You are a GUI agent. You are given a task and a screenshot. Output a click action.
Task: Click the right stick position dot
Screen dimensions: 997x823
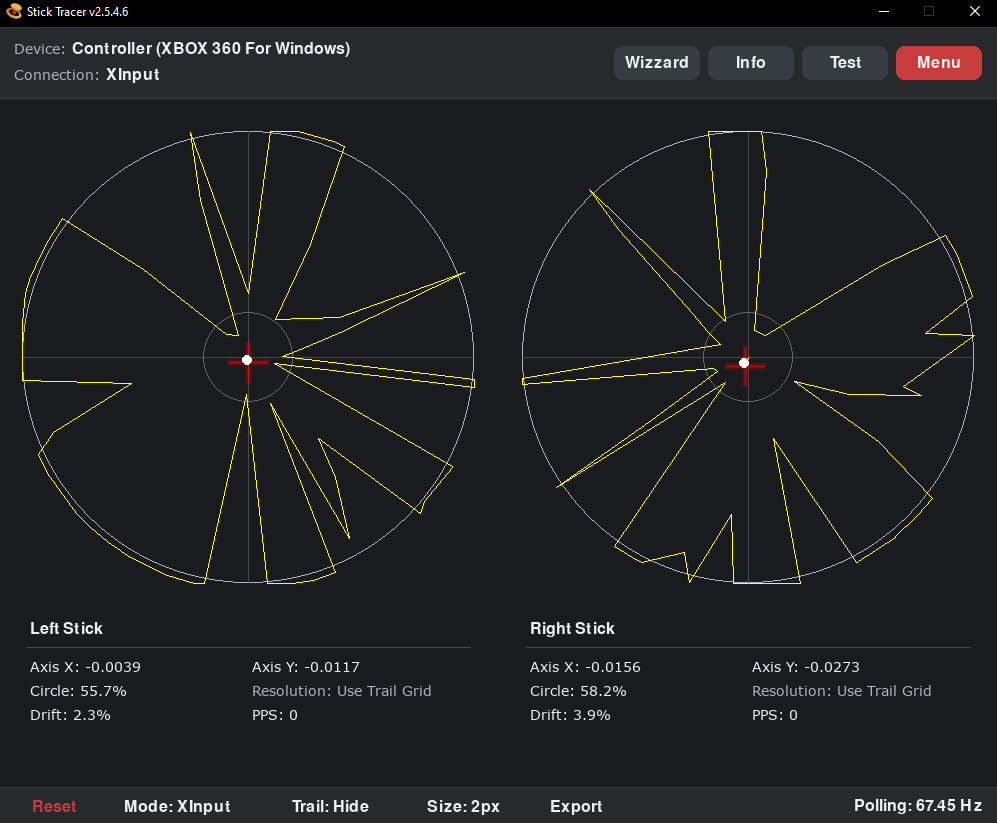coord(744,363)
